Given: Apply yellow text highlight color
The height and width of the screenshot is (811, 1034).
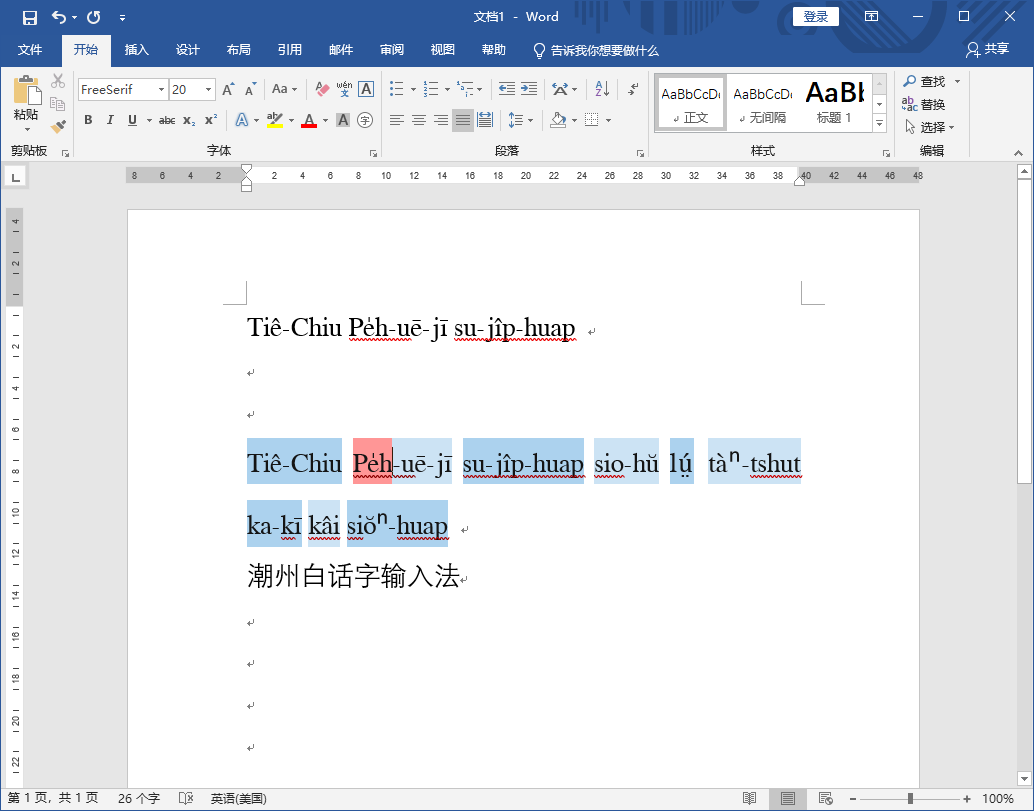Looking at the screenshot, I should click(x=275, y=120).
